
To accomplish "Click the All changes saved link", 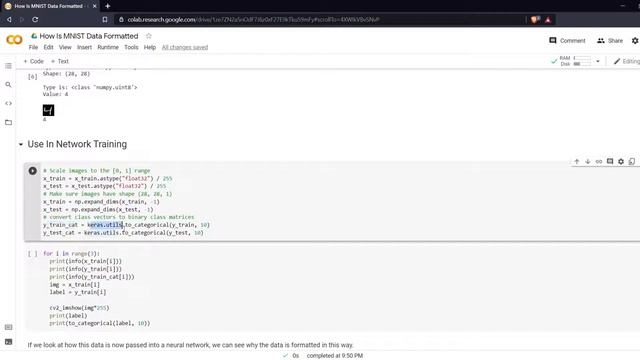I will [x=185, y=47].
